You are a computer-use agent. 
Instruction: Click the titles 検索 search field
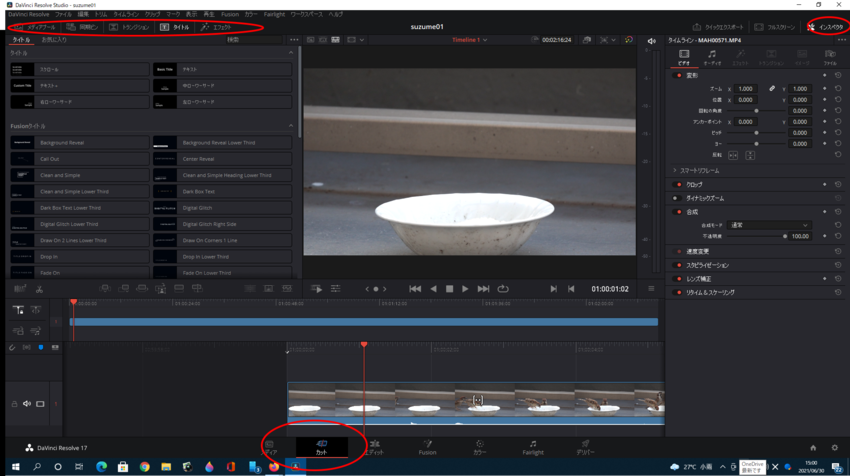click(254, 40)
